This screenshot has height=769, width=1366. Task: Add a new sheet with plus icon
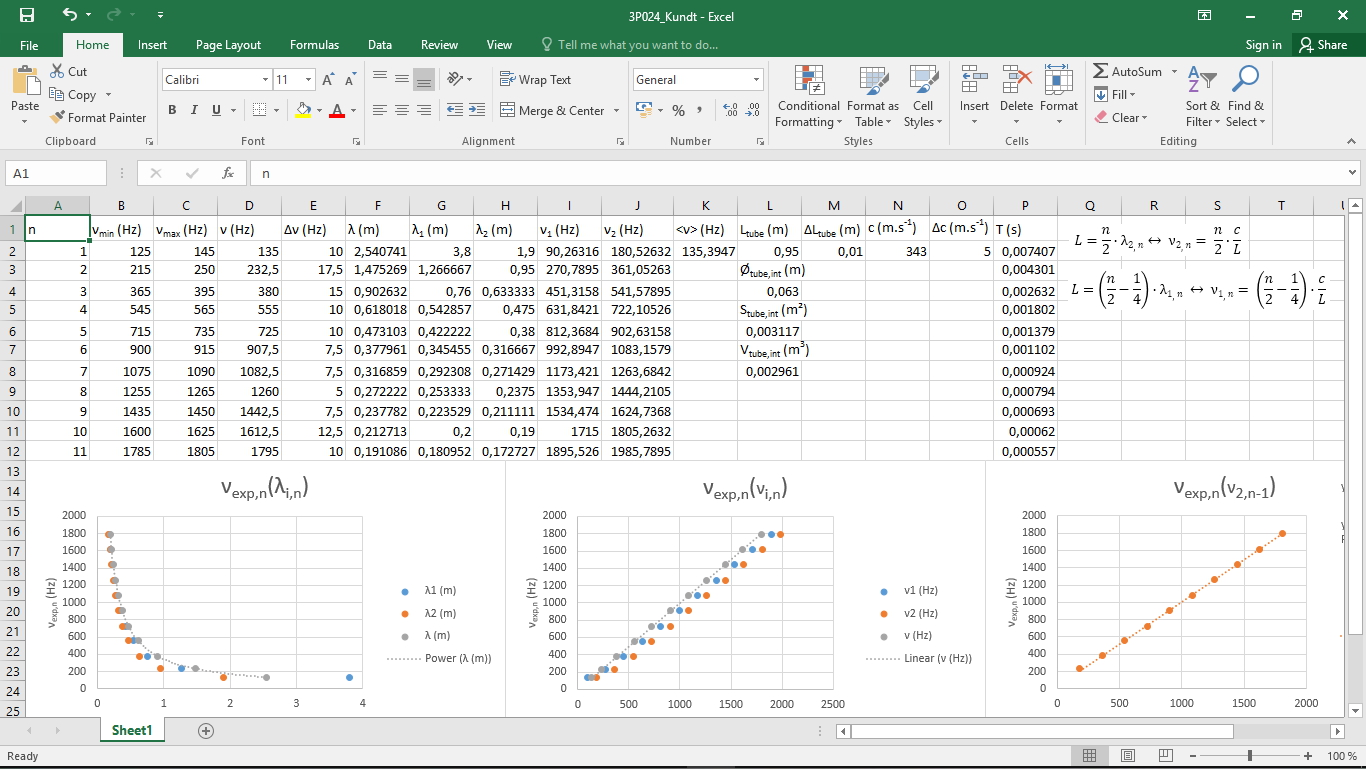pos(206,731)
